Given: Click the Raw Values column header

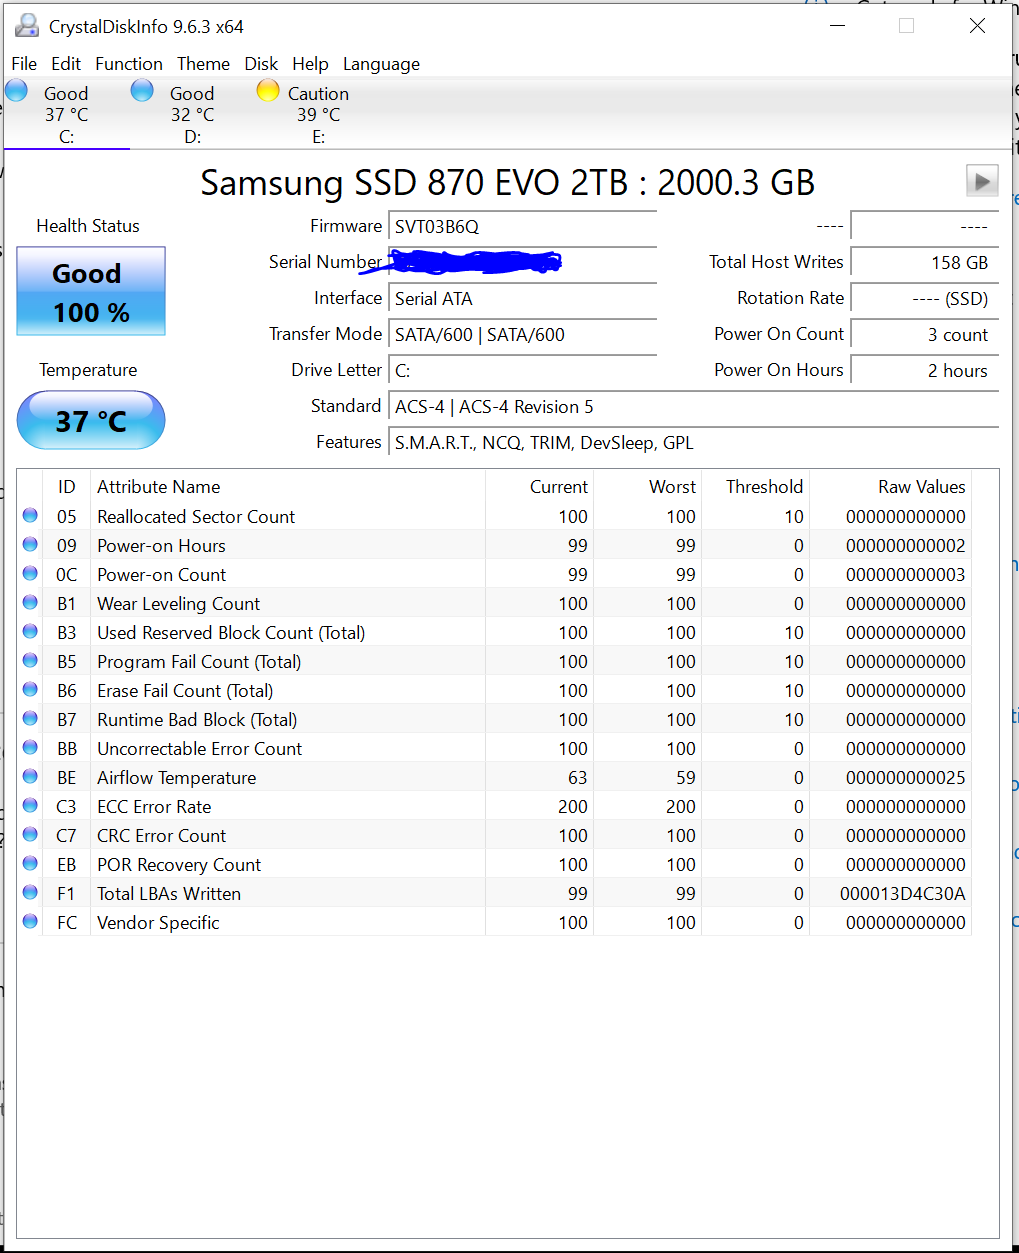Looking at the screenshot, I should pyautogui.click(x=921, y=487).
